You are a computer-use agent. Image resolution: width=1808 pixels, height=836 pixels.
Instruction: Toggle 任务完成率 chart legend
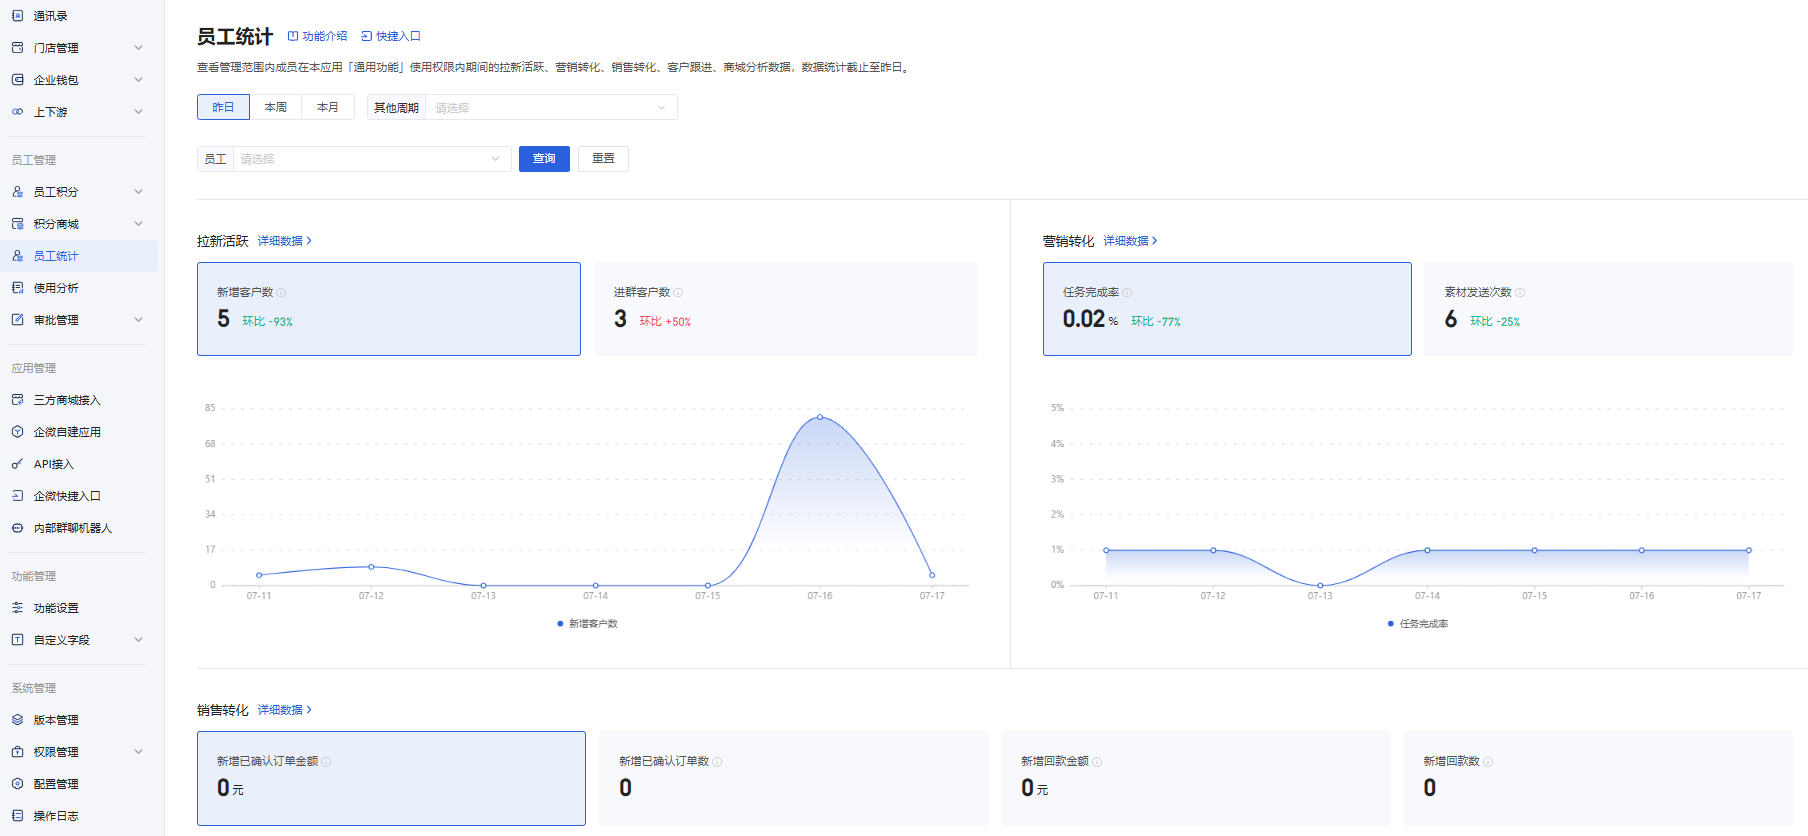tap(1418, 624)
